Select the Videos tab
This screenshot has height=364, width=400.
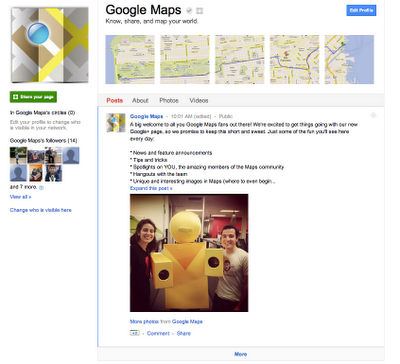pos(199,100)
